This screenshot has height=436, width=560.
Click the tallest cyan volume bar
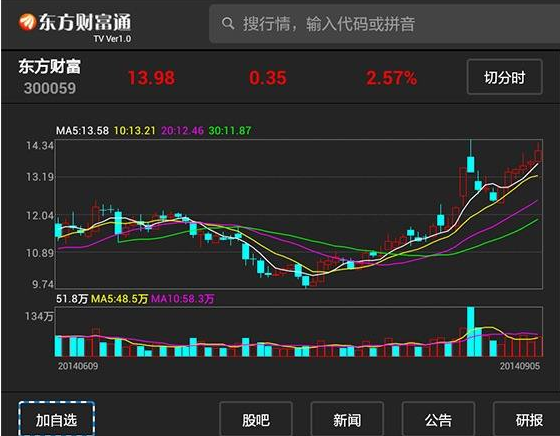point(471,332)
